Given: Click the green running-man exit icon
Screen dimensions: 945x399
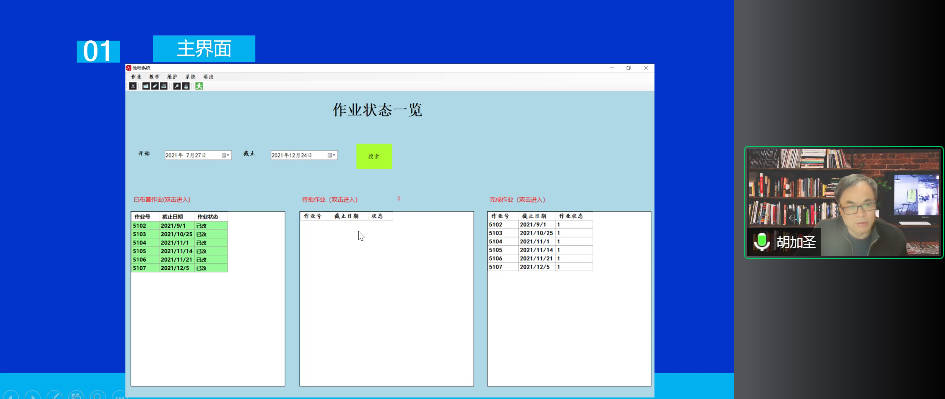Looking at the screenshot, I should 199,86.
